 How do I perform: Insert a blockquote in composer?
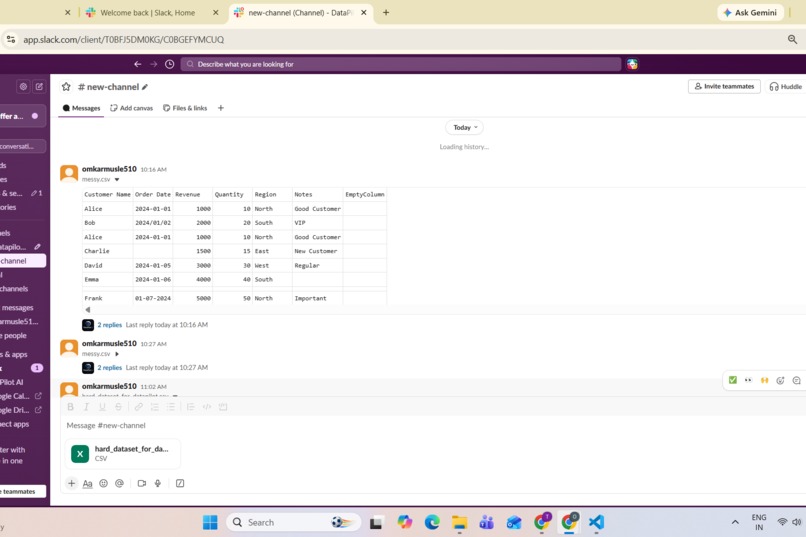tap(190, 407)
